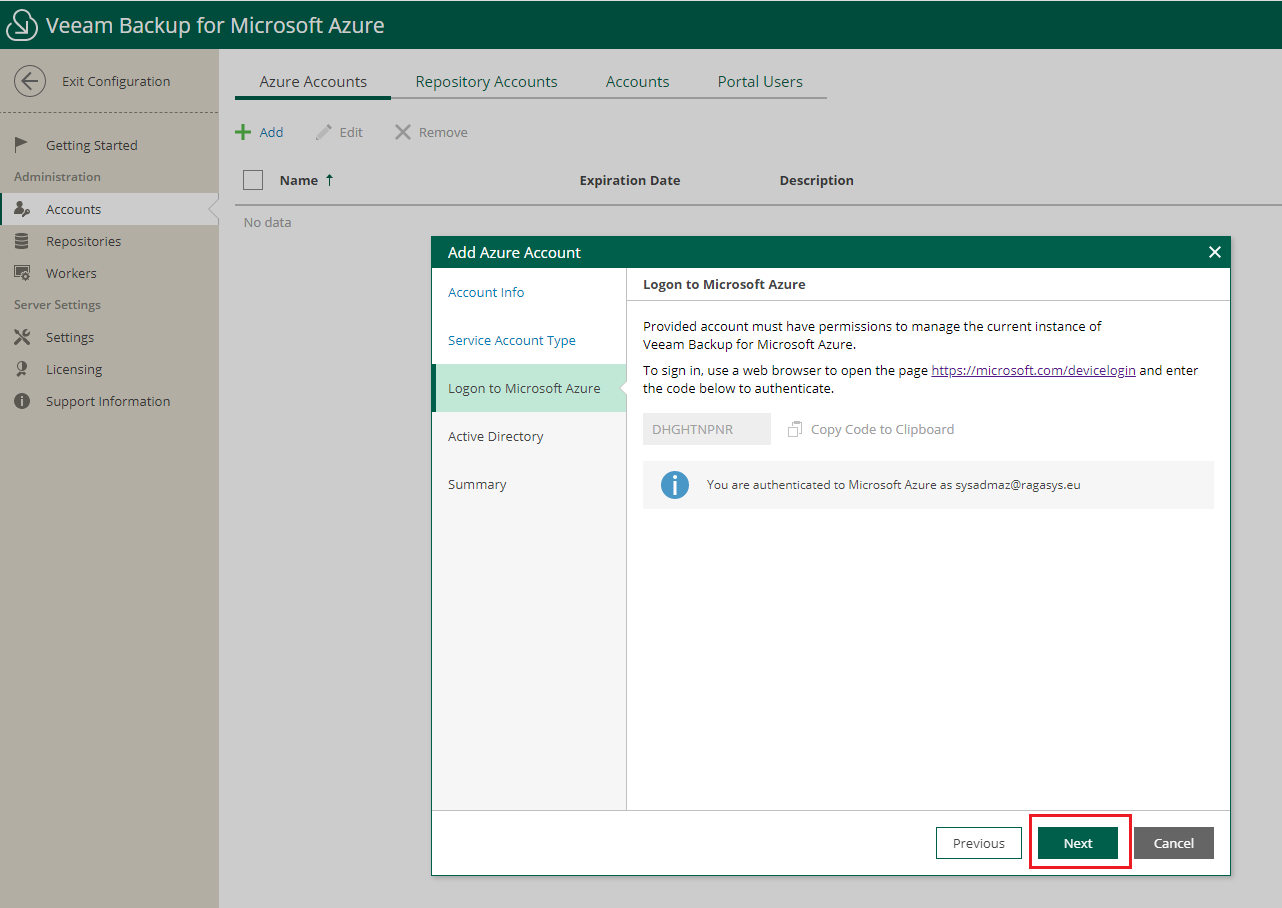
Task: Jump to the Summary wizard step
Action: click(477, 484)
